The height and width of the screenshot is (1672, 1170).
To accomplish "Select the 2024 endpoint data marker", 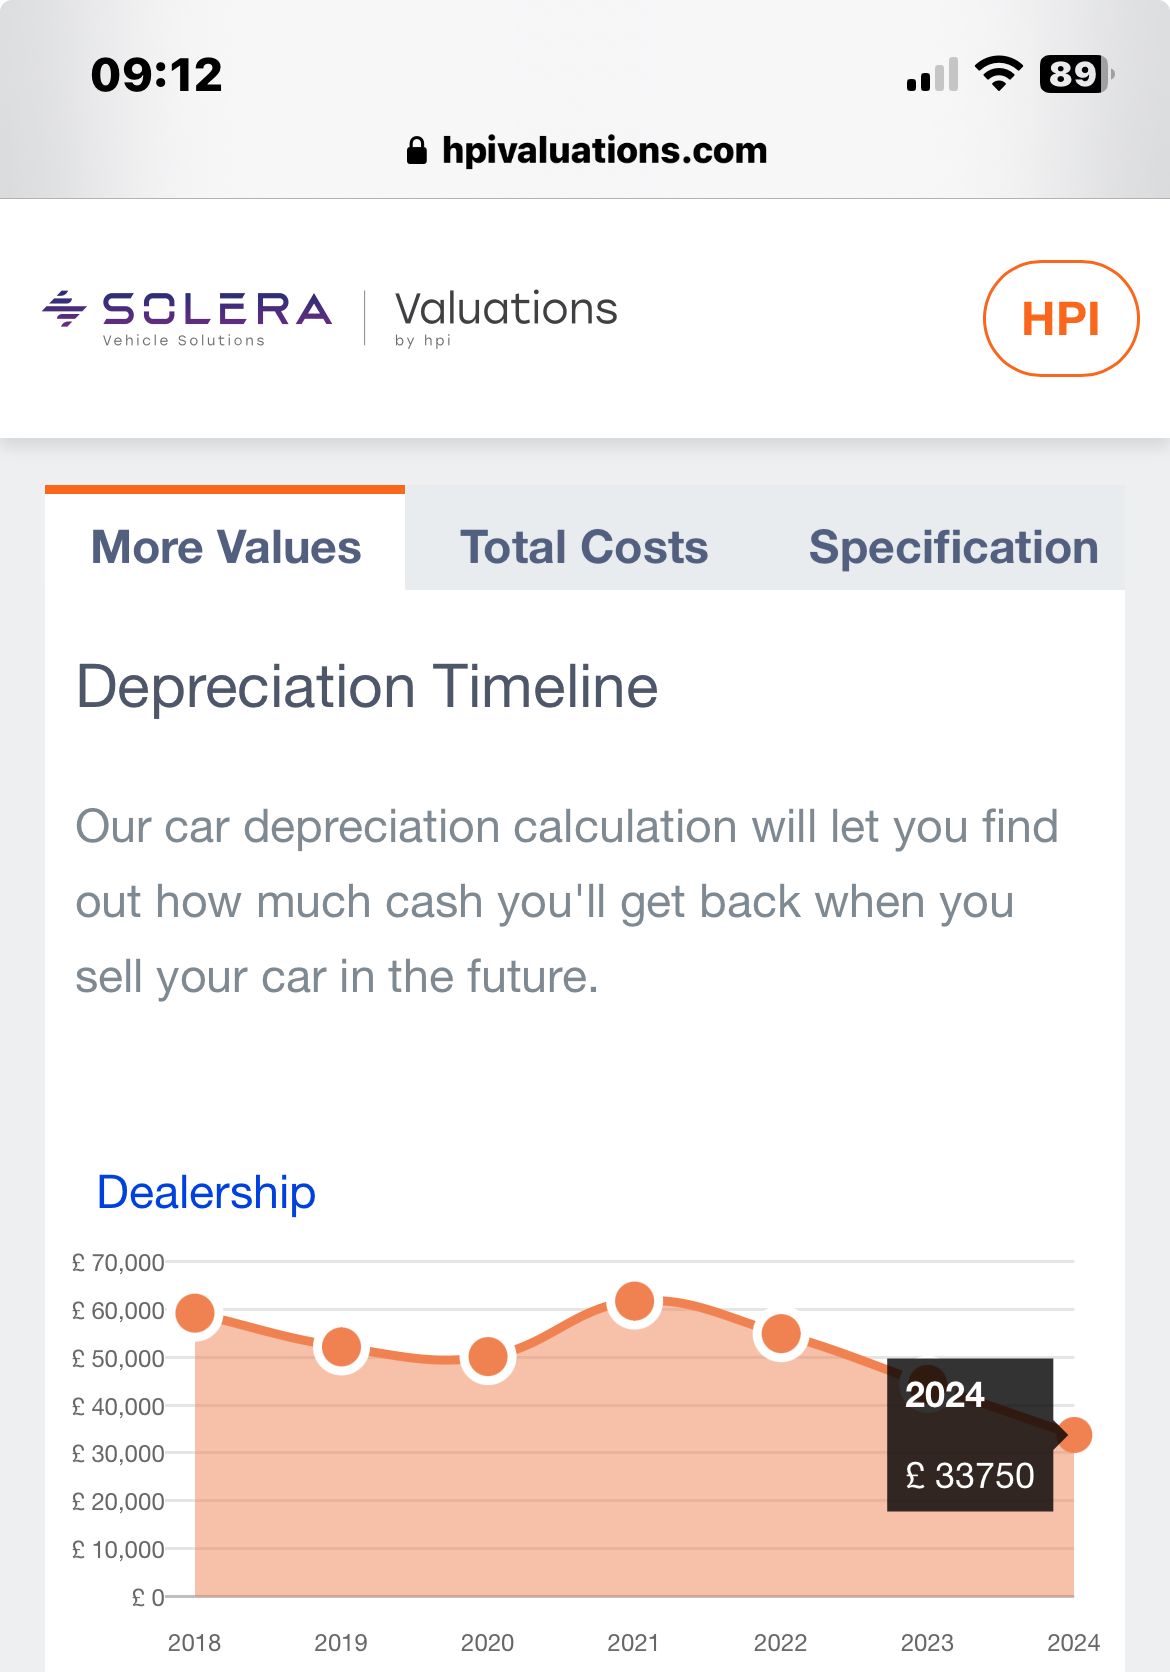I will 1075,1435.
